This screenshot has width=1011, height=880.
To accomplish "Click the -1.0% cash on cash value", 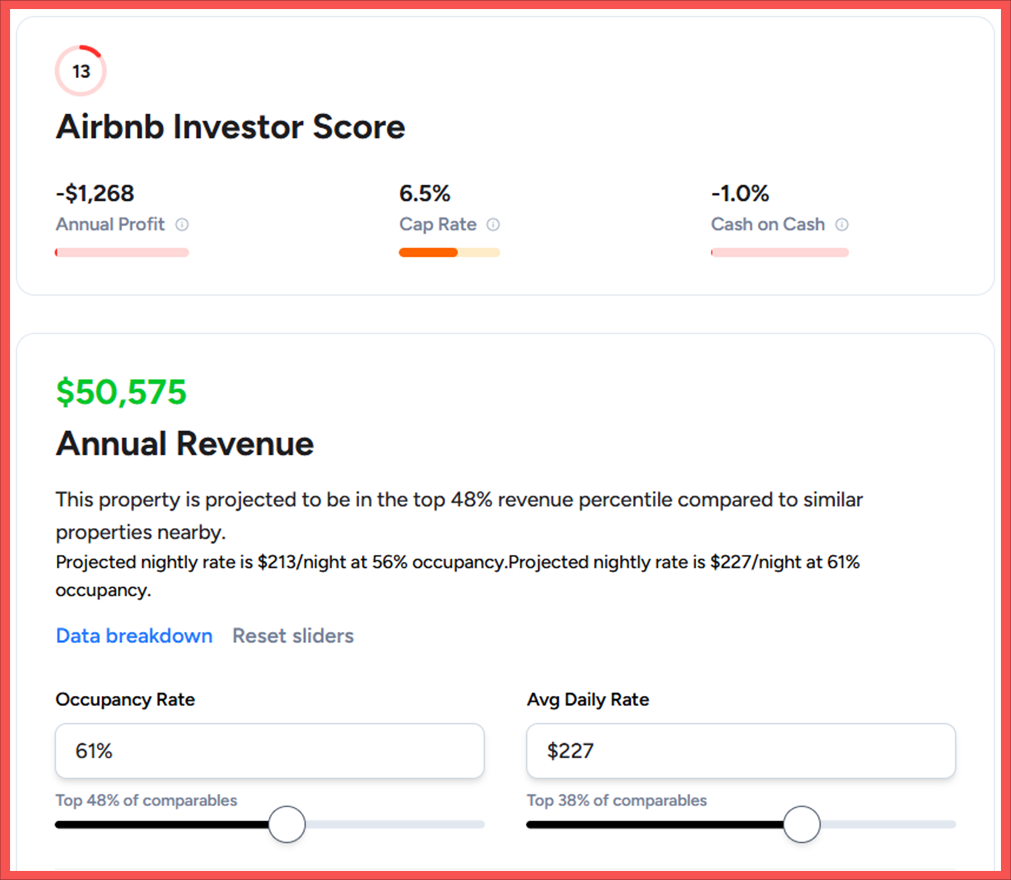I will (740, 193).
